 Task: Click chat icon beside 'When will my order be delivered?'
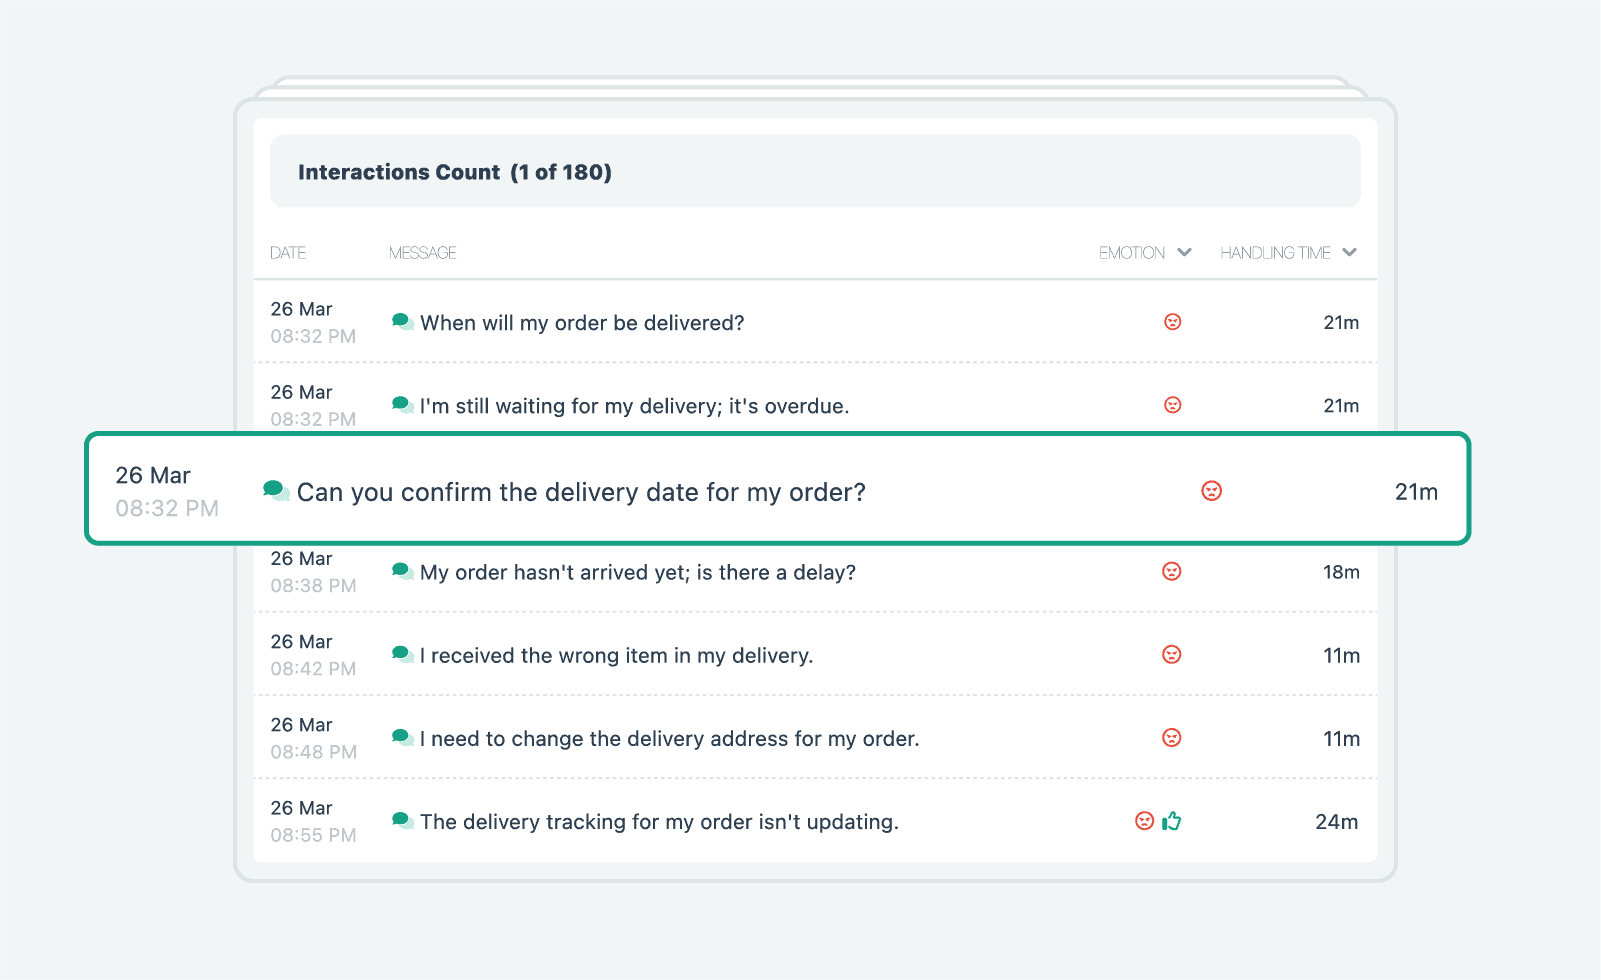click(402, 322)
